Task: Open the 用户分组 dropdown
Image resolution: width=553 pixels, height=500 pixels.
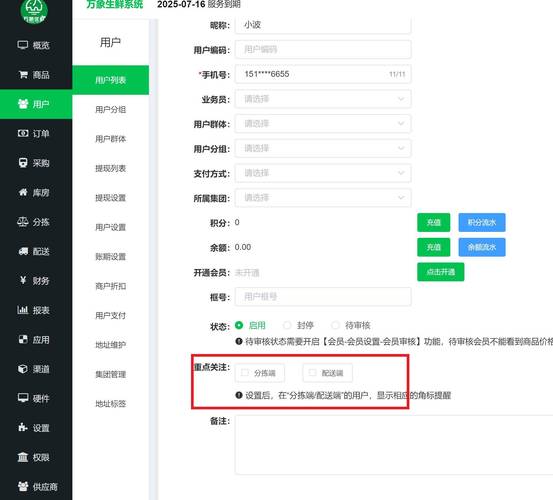Action: coord(323,148)
